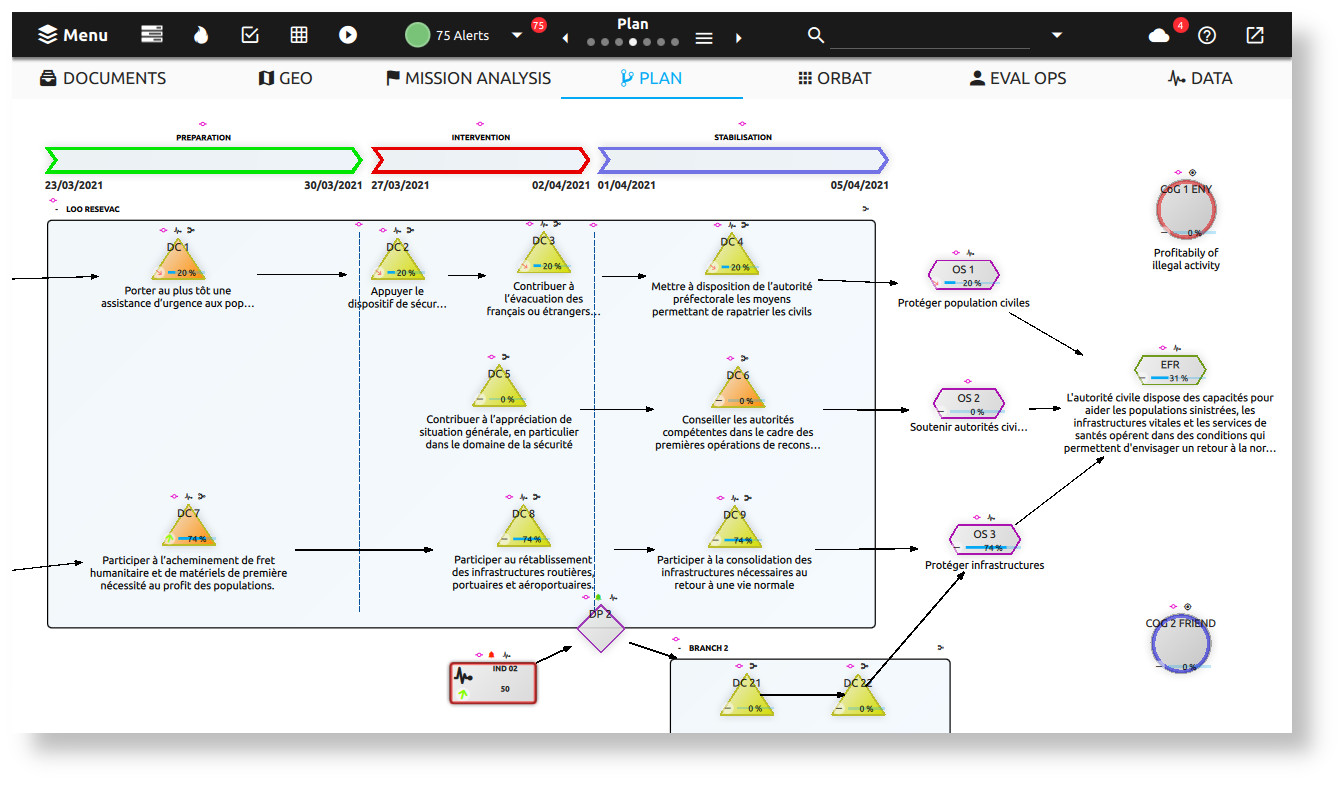Switch to the ORBAT tab
Image resolution: width=1344 pixels, height=785 pixels.
(x=835, y=77)
